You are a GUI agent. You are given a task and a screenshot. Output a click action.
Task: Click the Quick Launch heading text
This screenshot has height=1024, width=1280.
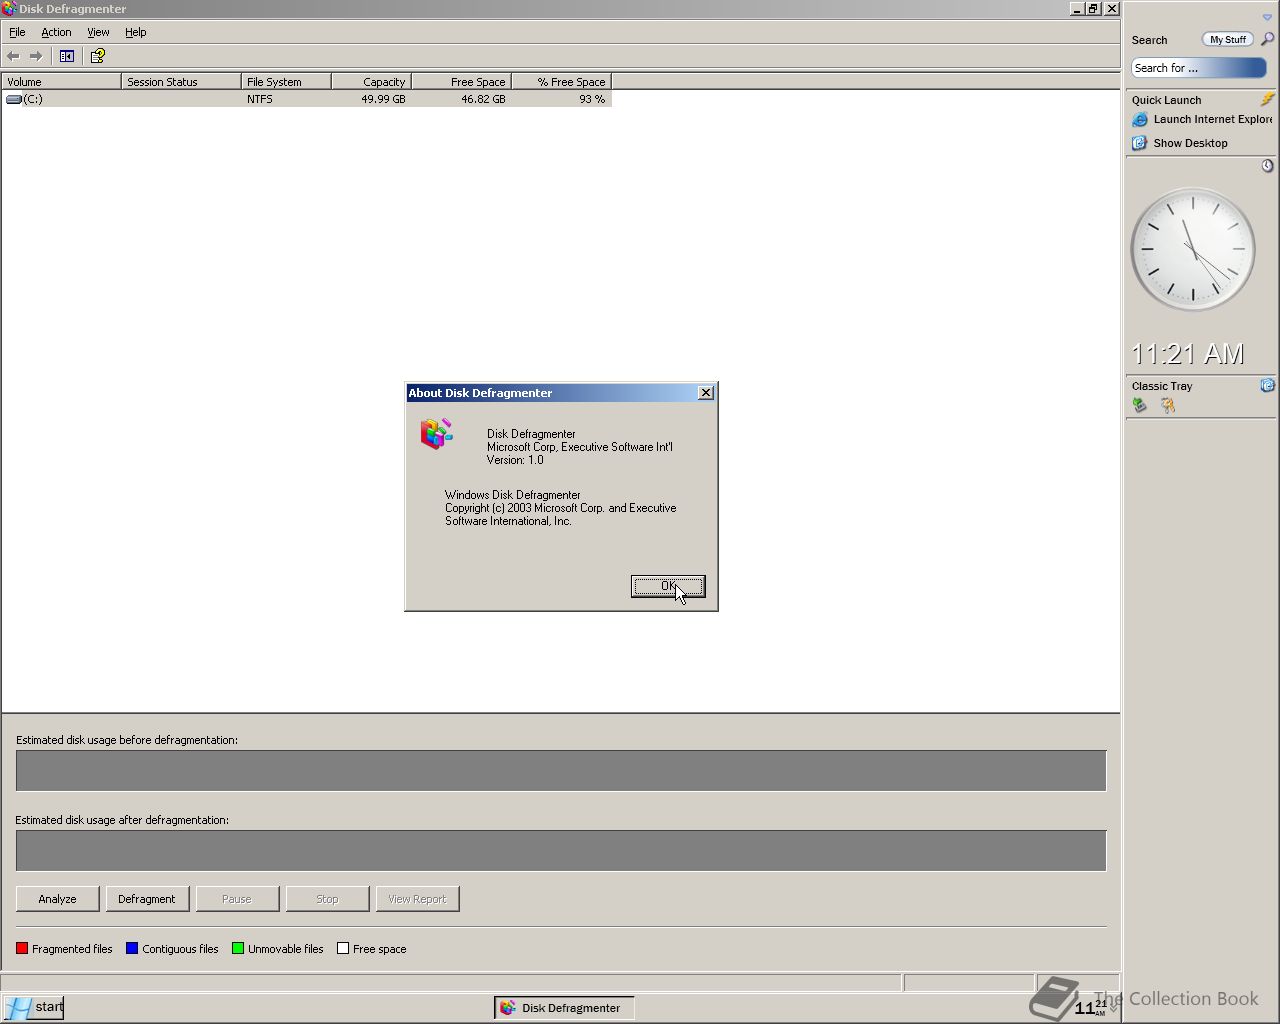(x=1166, y=100)
